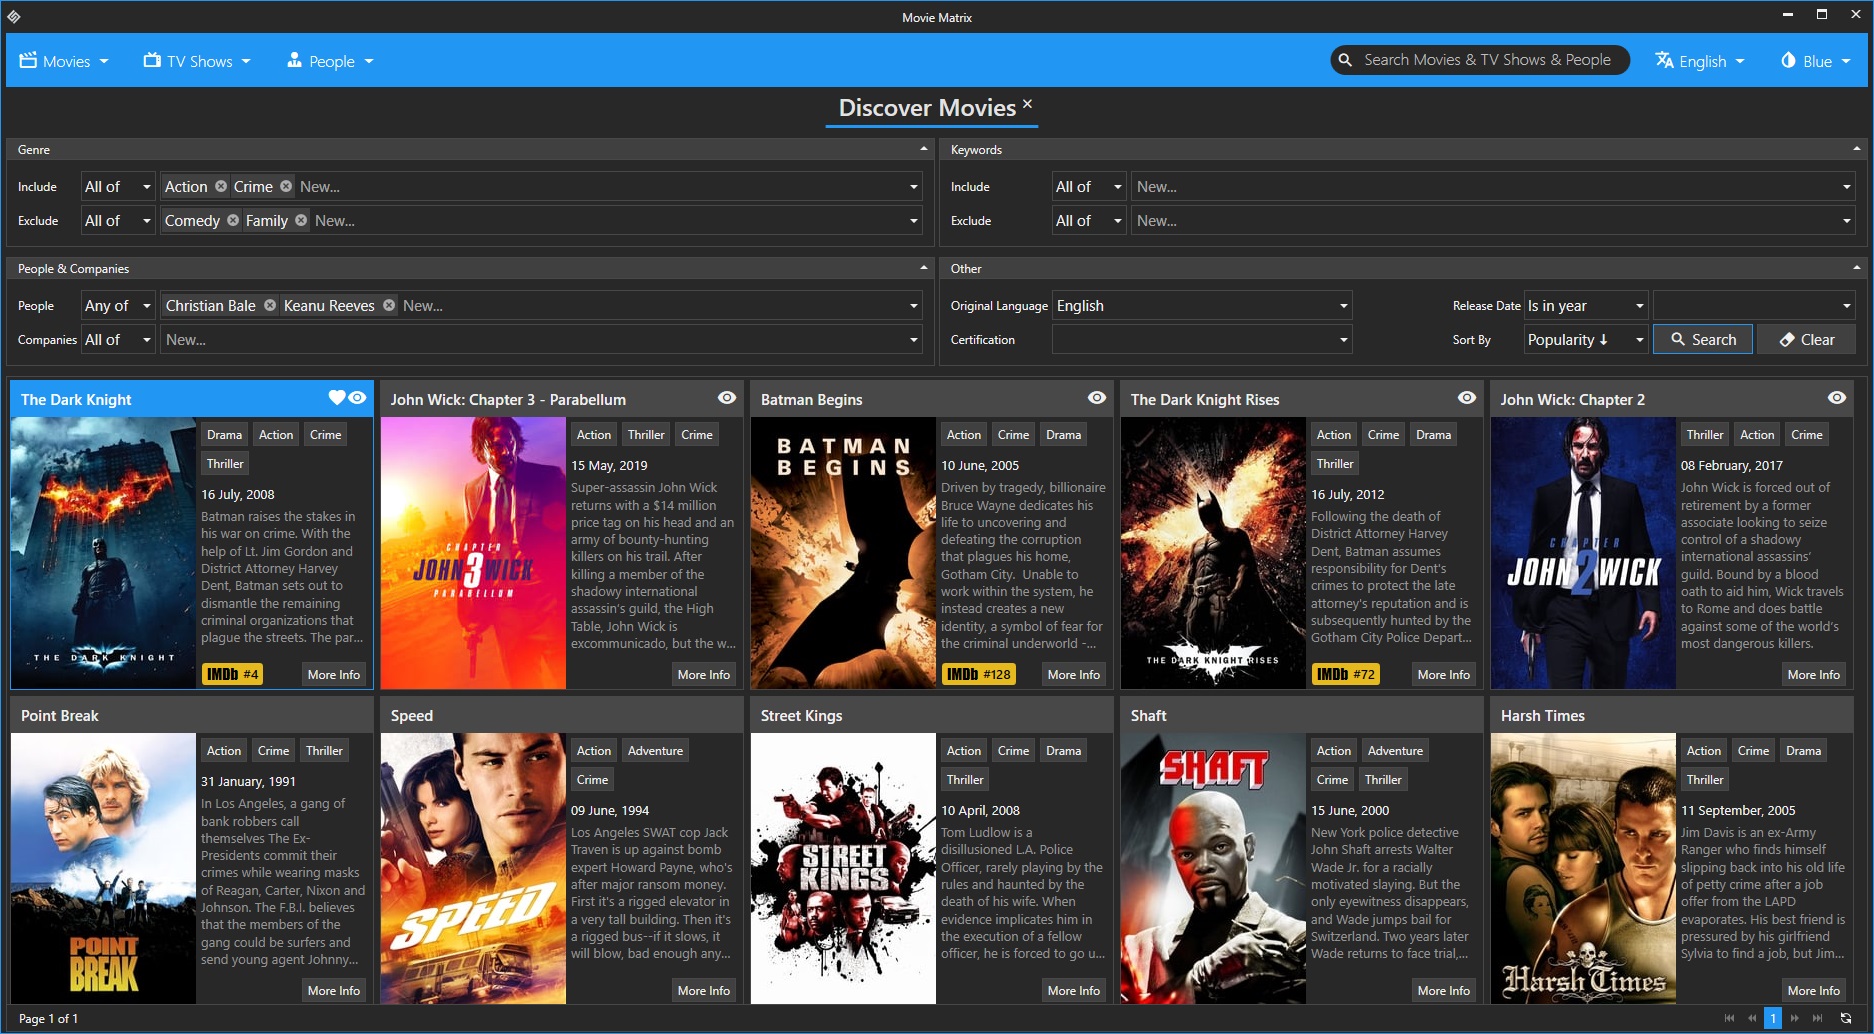
Task: Open More Info for Speed
Action: click(704, 990)
